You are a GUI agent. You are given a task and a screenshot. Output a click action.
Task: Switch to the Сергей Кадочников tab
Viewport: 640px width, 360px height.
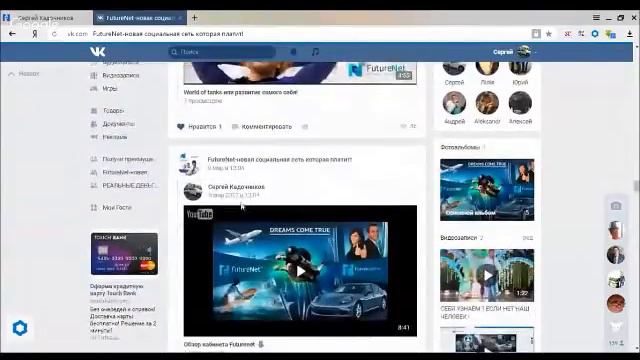pyautogui.click(x=46, y=18)
